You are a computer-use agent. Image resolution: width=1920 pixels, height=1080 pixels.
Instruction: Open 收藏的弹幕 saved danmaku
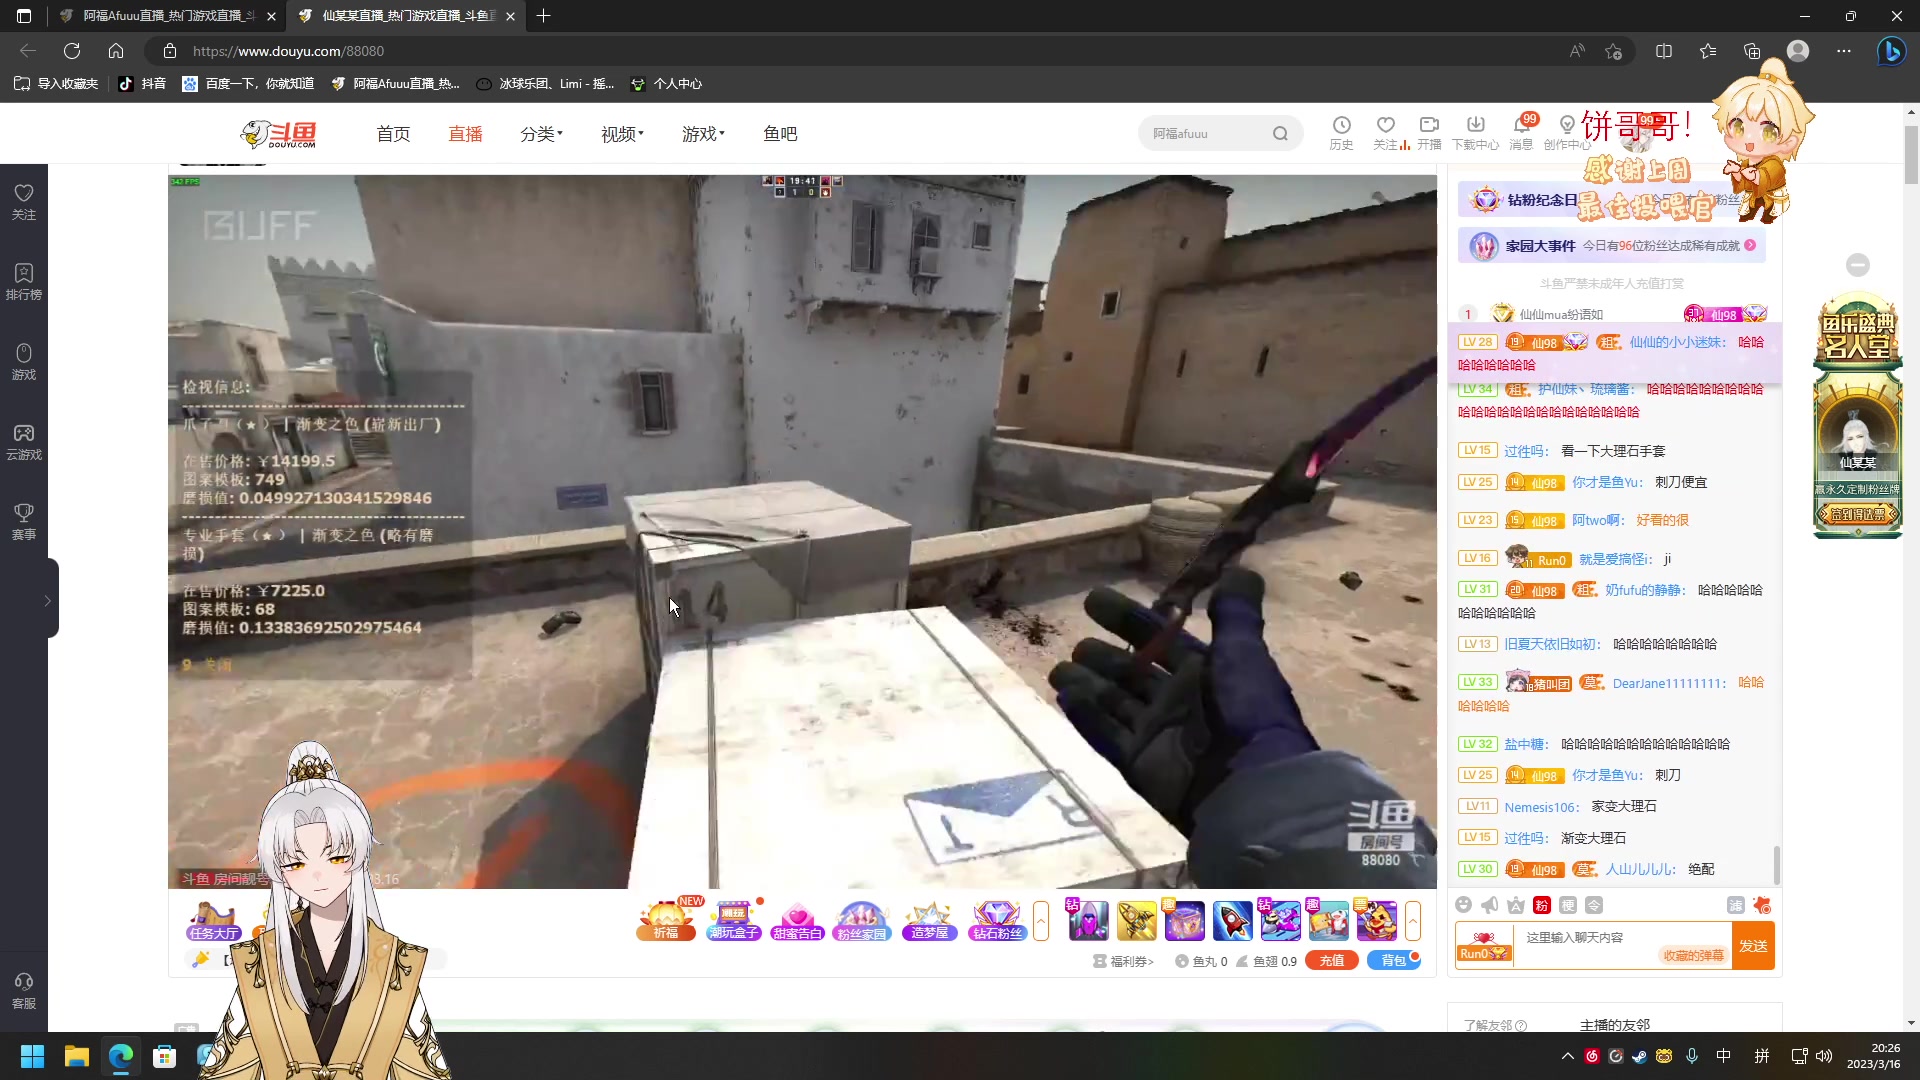pos(1694,956)
